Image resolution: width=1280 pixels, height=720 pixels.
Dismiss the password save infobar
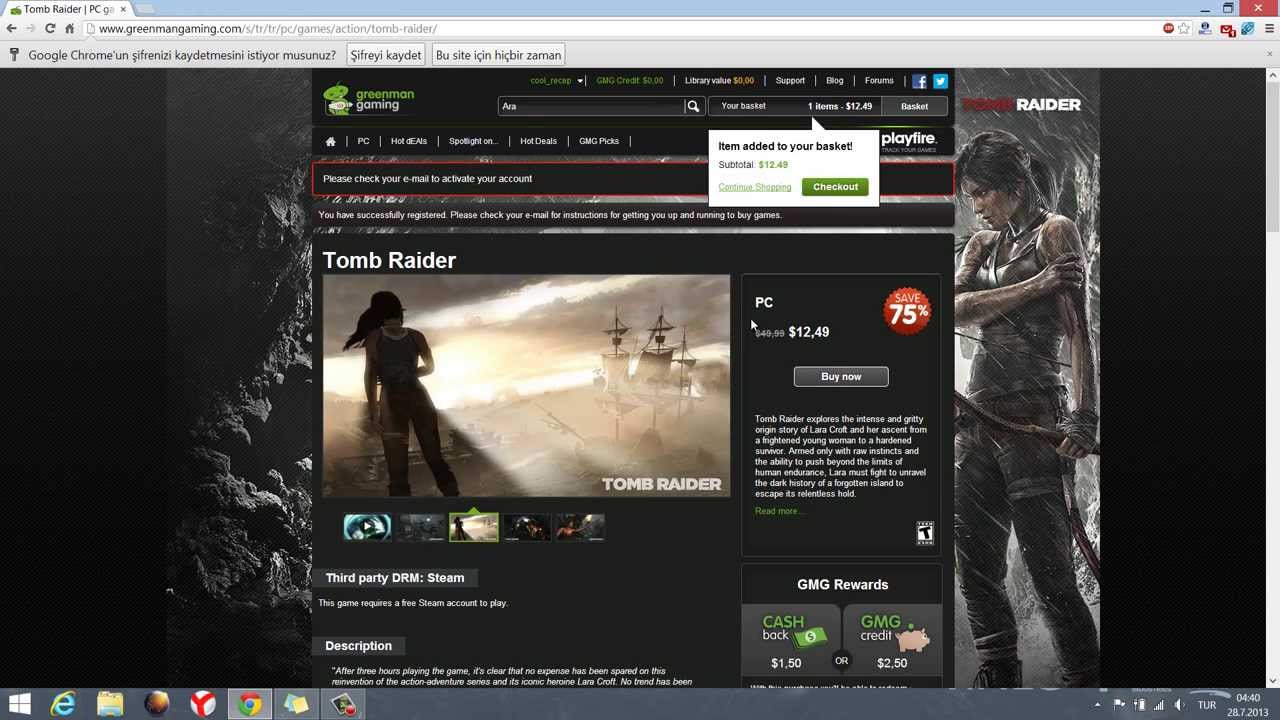coord(1271,55)
